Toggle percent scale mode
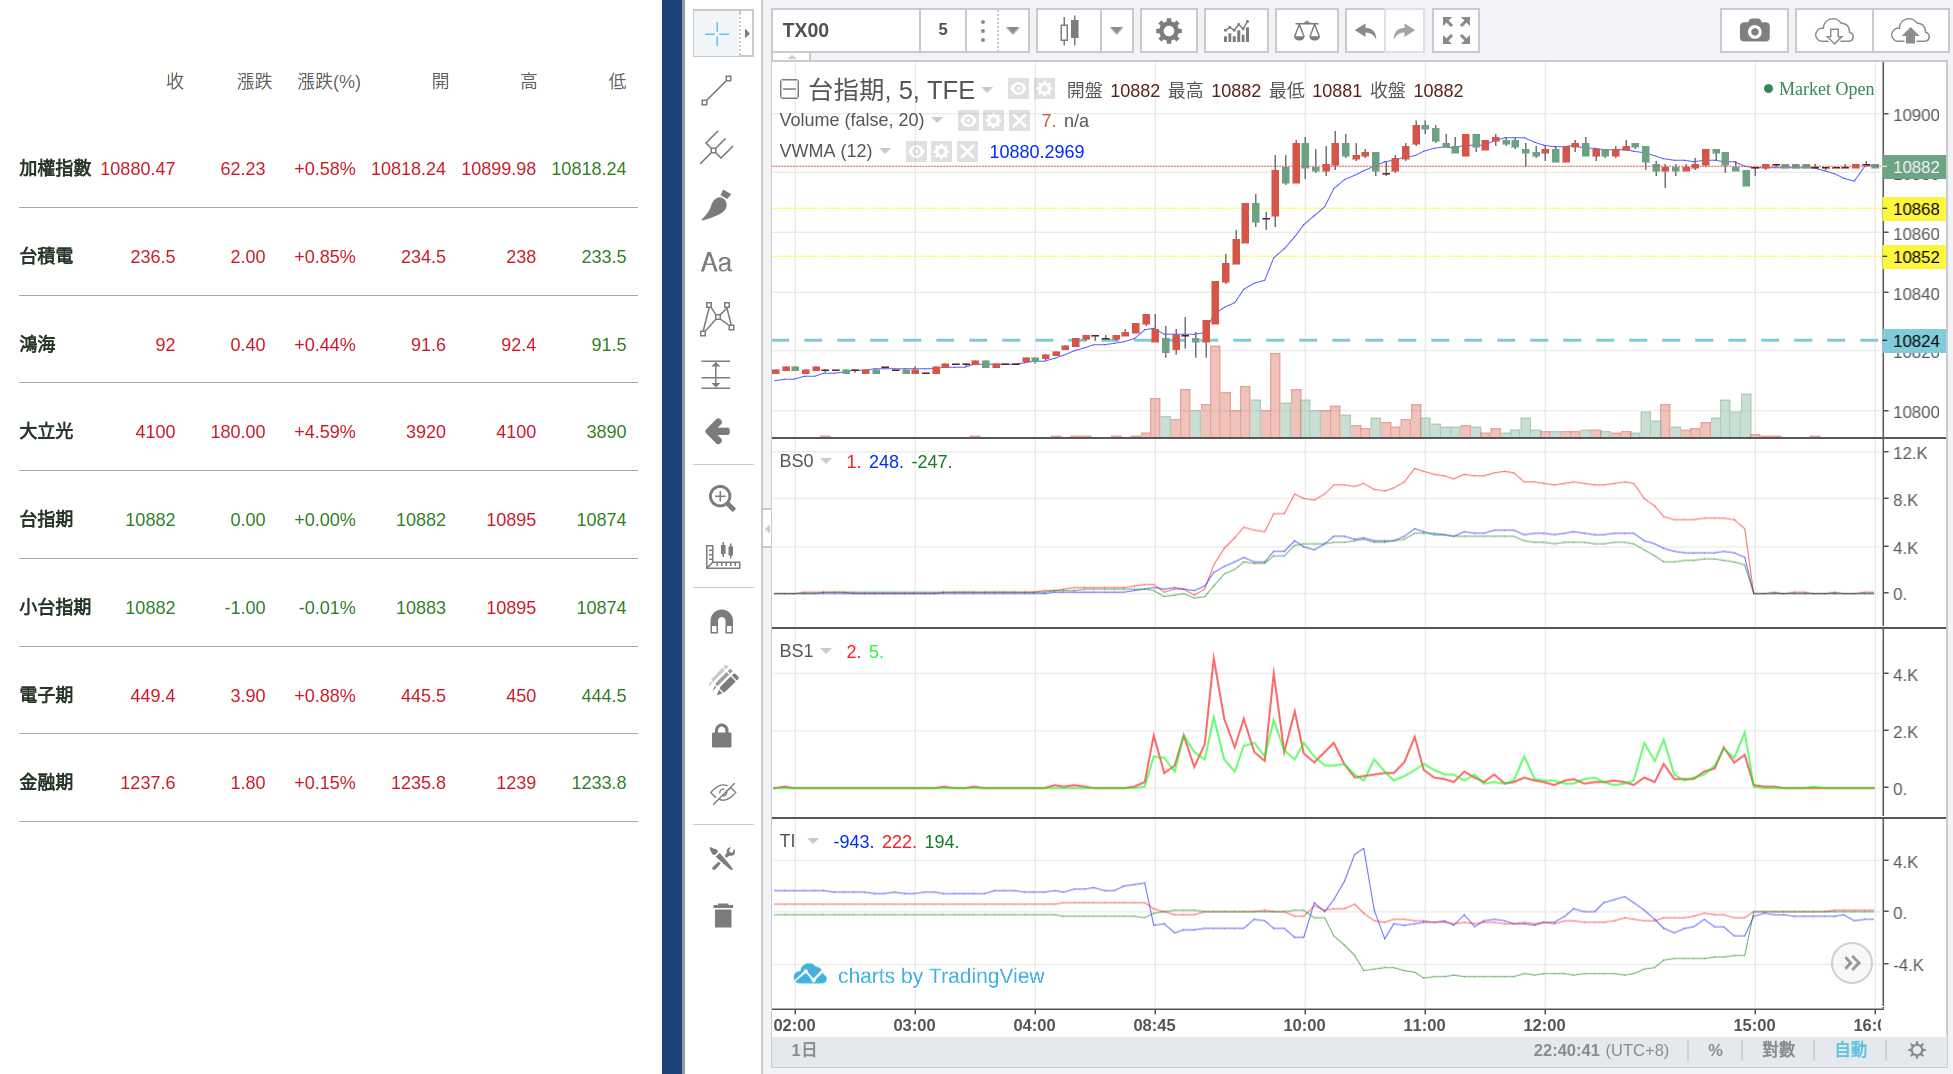The height and width of the screenshot is (1074, 1953). click(1715, 1050)
